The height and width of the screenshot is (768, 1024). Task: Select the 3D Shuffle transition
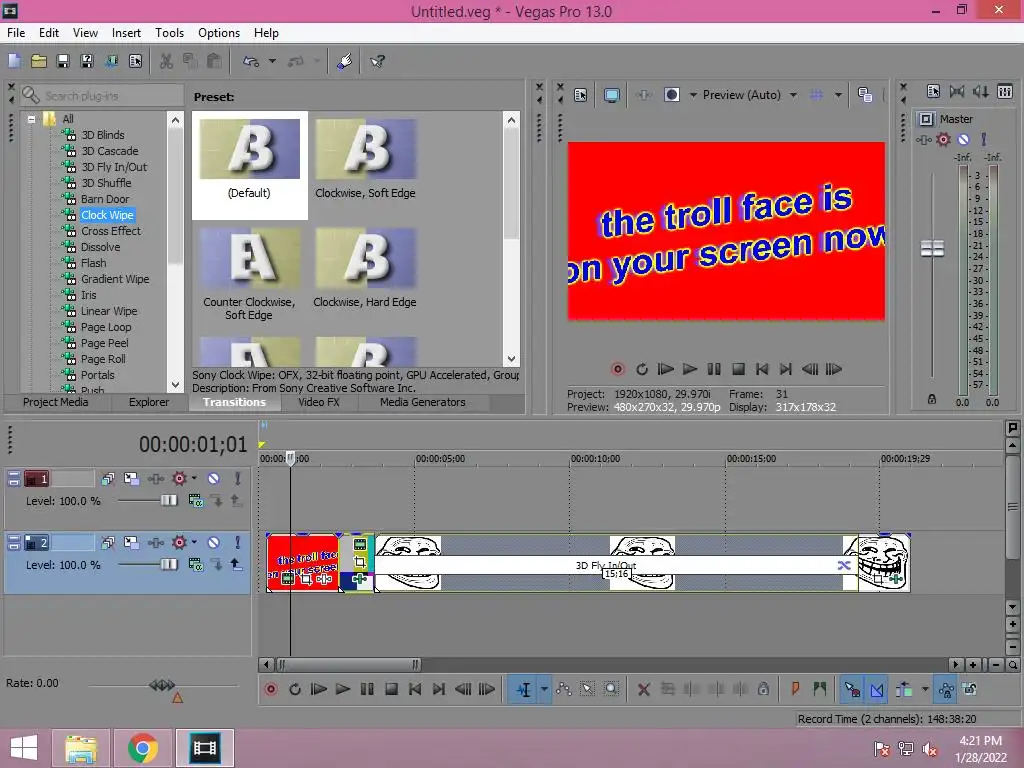pyautogui.click(x=106, y=183)
